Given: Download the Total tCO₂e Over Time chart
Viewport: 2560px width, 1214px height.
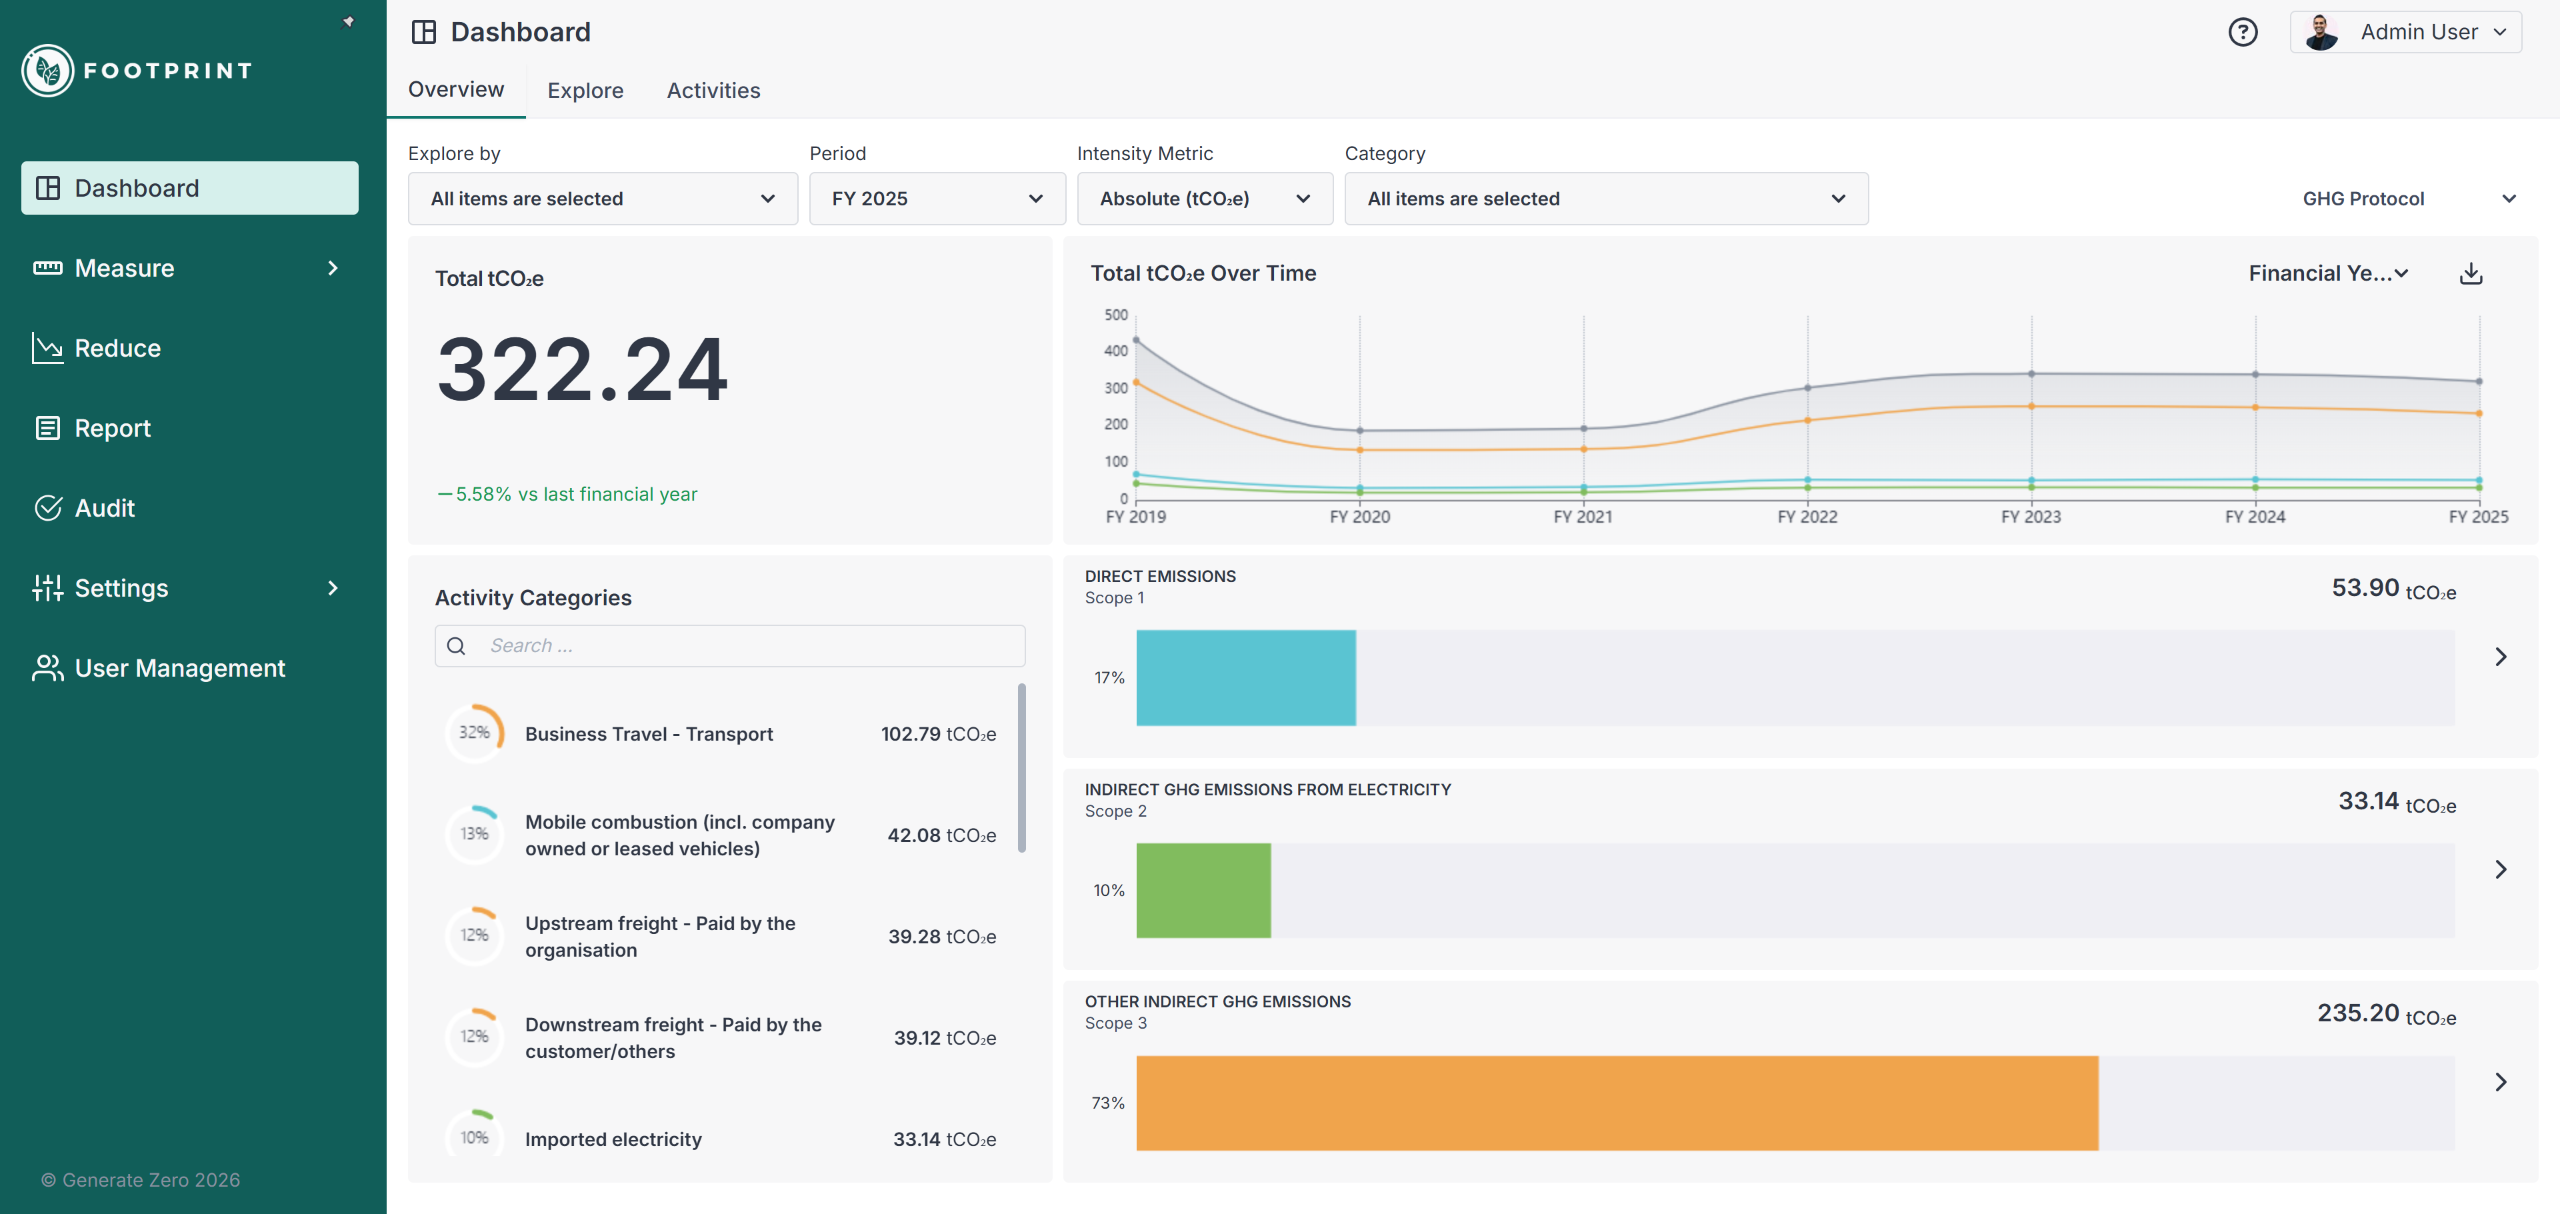Looking at the screenshot, I should coord(2471,273).
